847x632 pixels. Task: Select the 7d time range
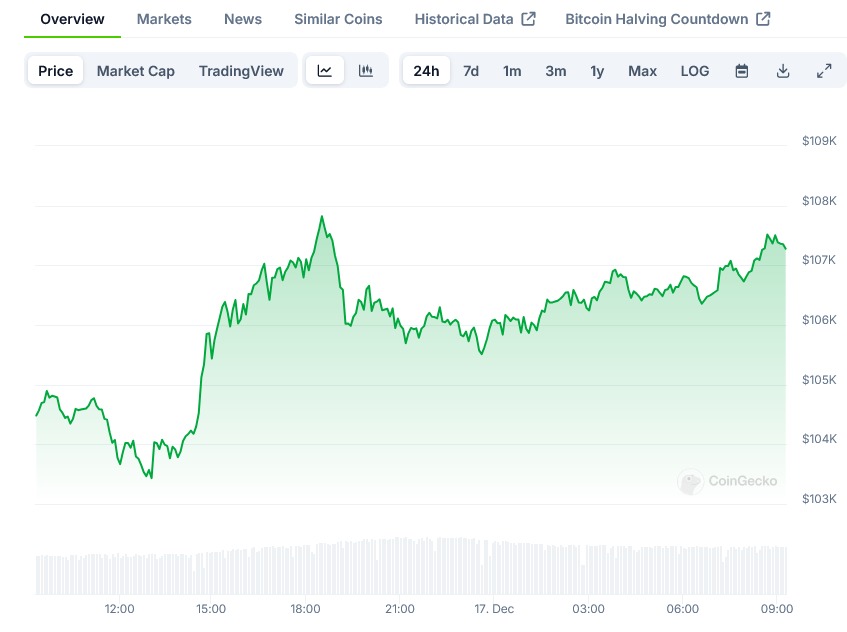click(x=471, y=71)
